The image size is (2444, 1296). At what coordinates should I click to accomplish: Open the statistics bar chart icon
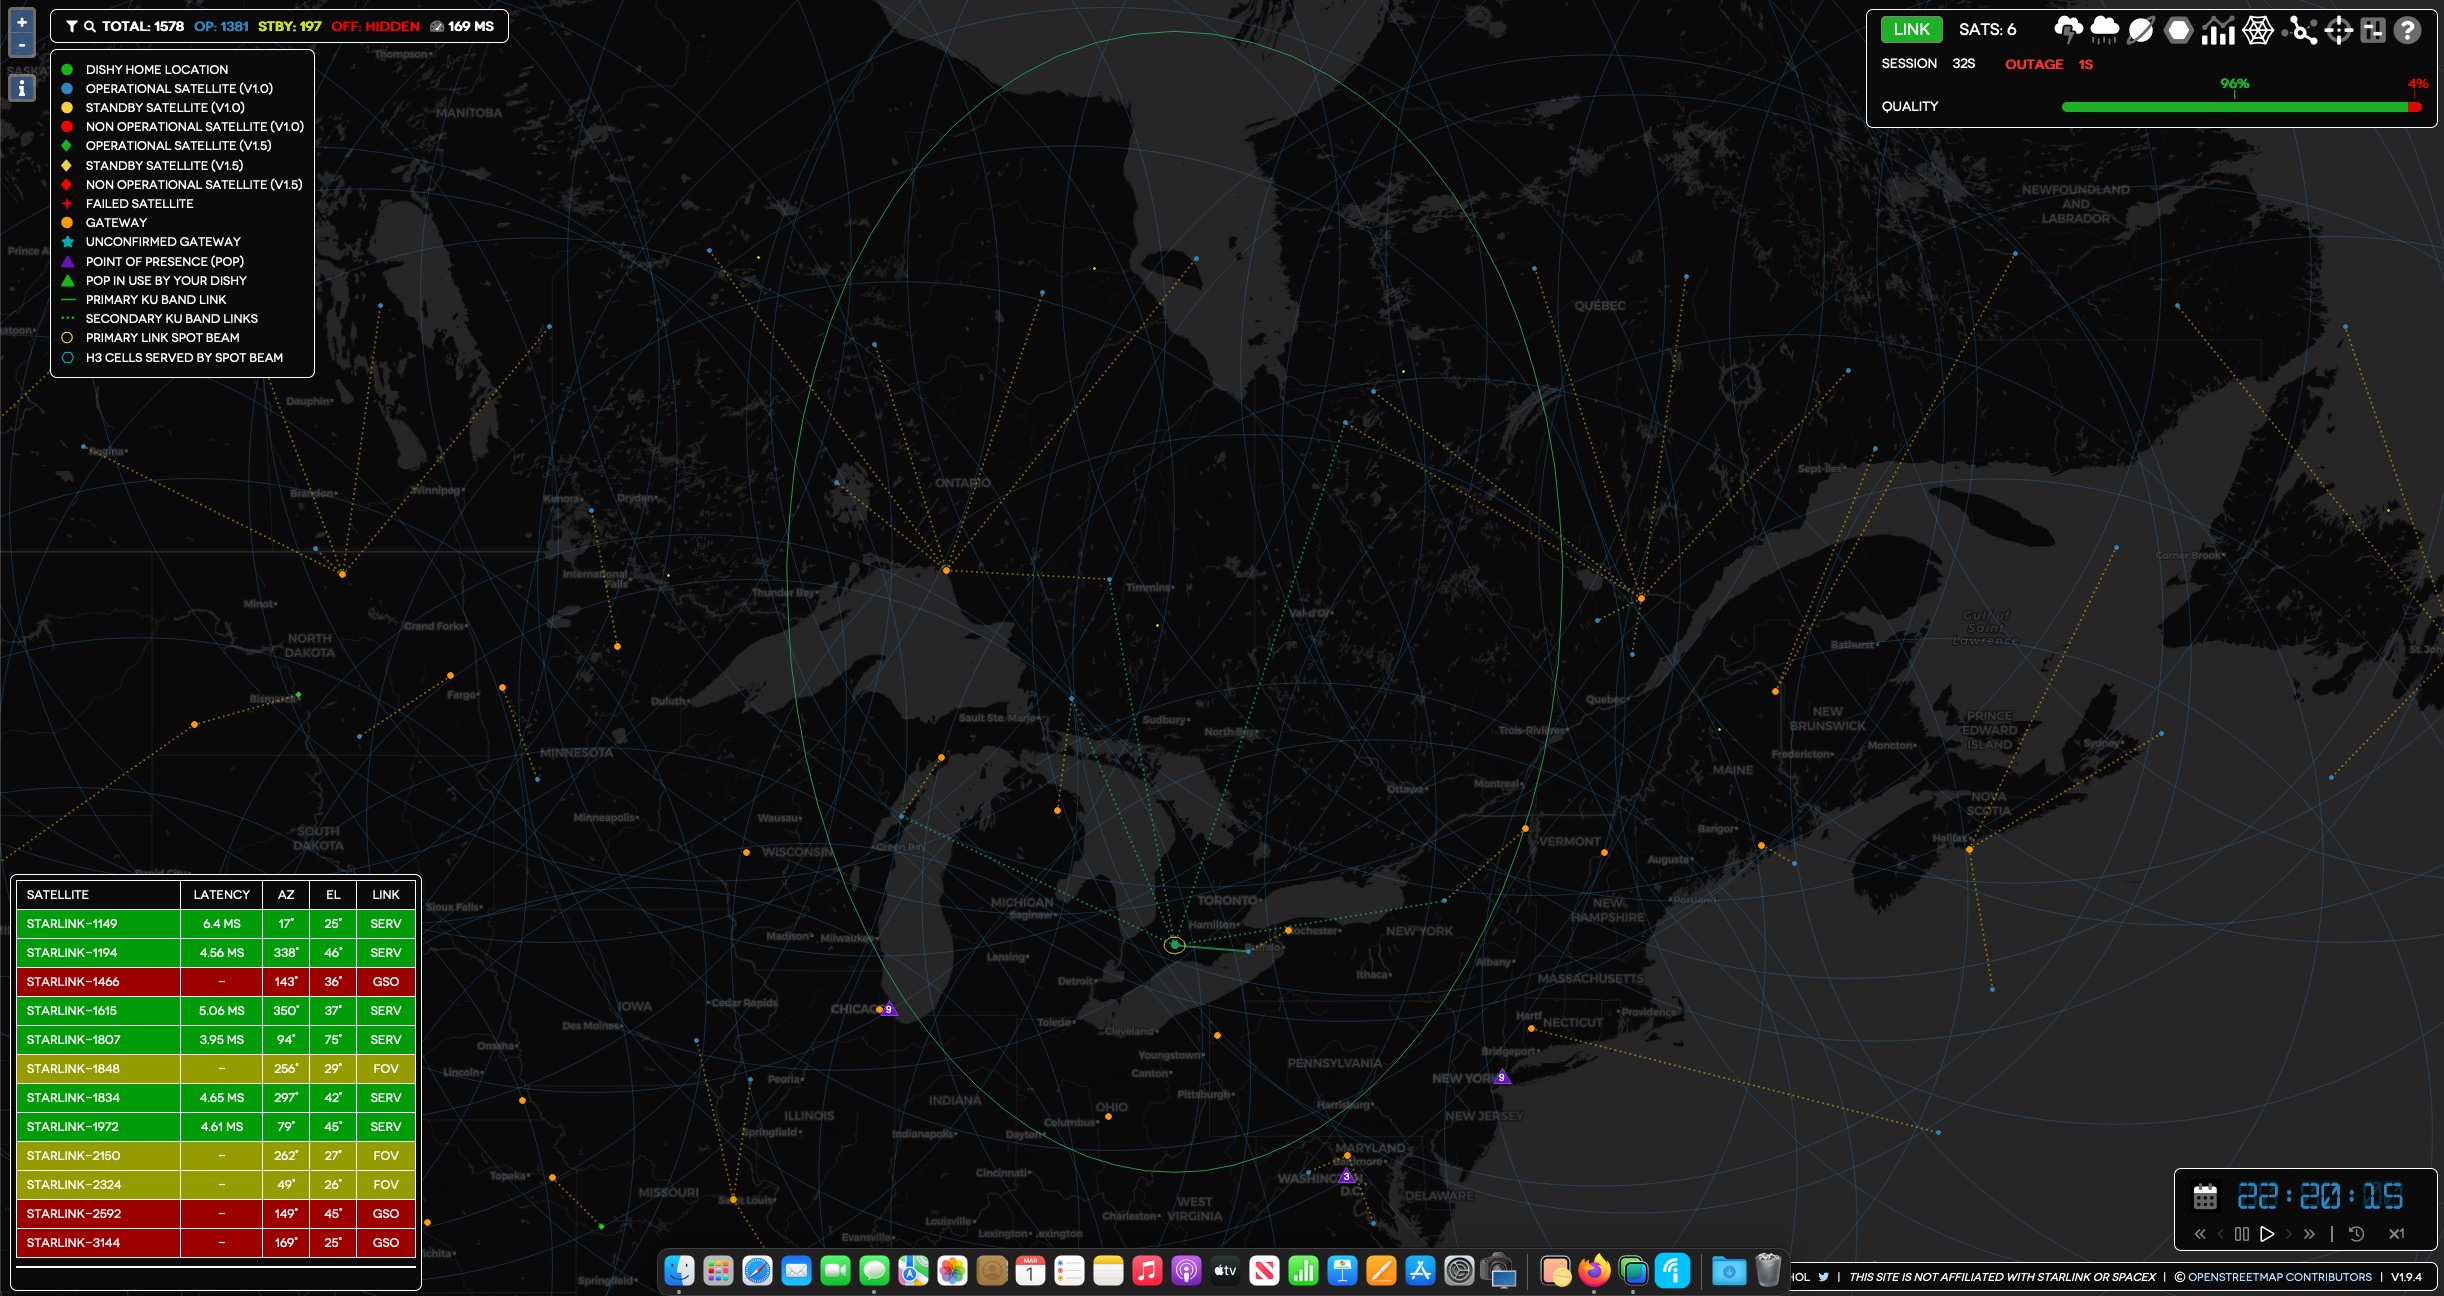pos(2218,30)
